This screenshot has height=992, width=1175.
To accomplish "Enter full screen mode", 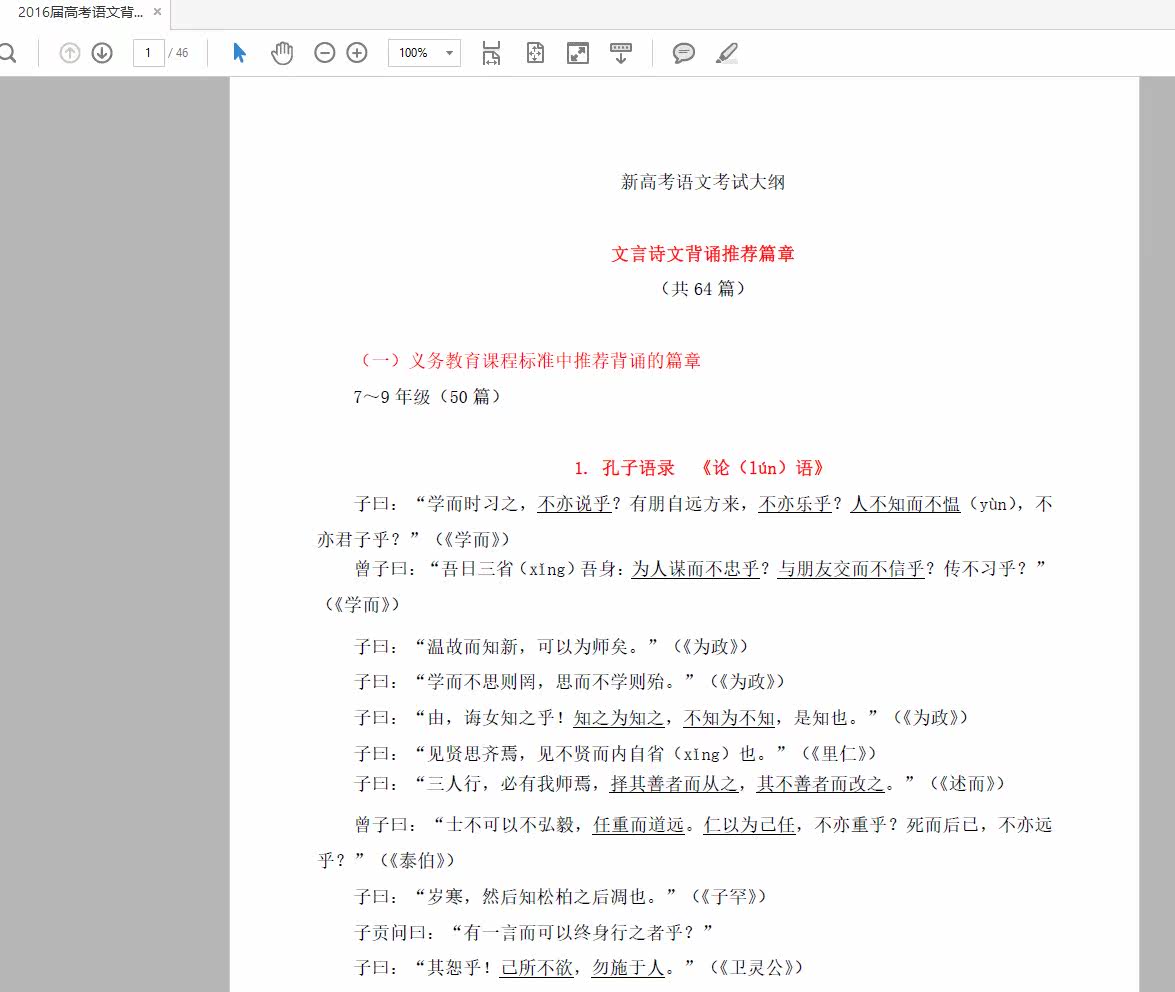I will click(x=577, y=53).
